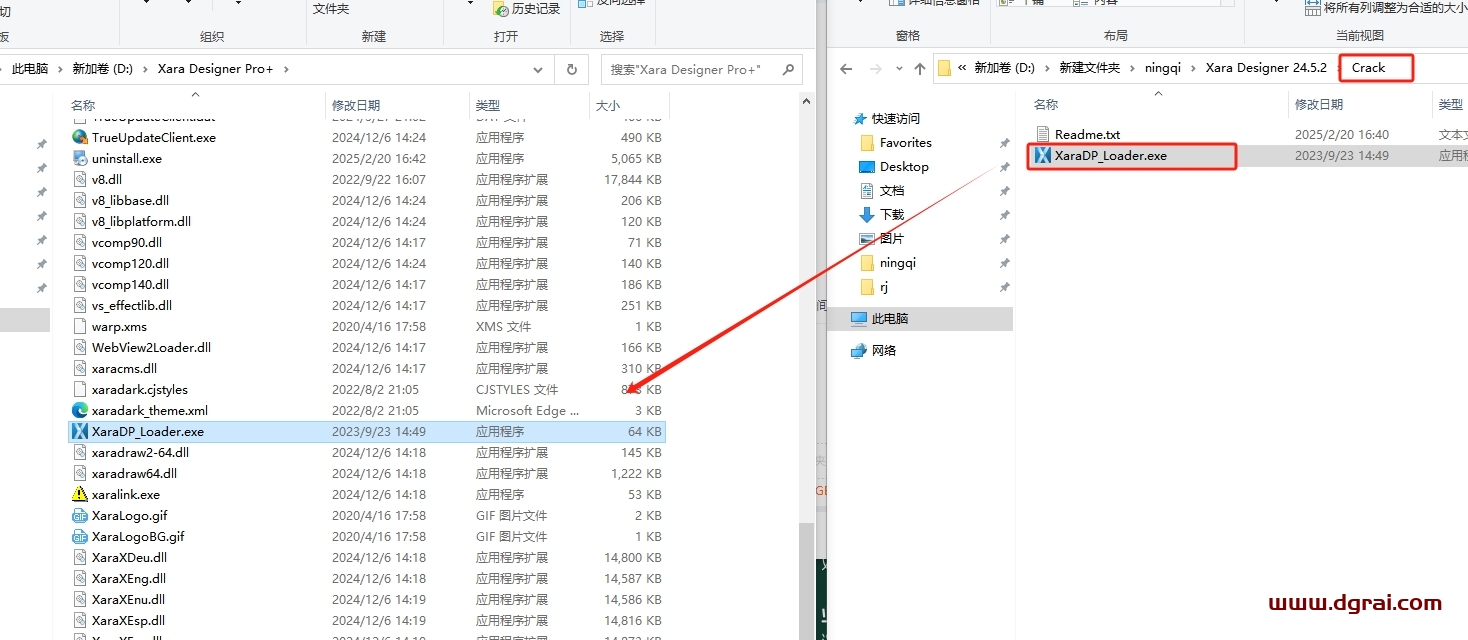Expand chevron after Xara Designer Pro+ breadcrumb
Image resolution: width=1468 pixels, height=640 pixels.
(x=286, y=69)
